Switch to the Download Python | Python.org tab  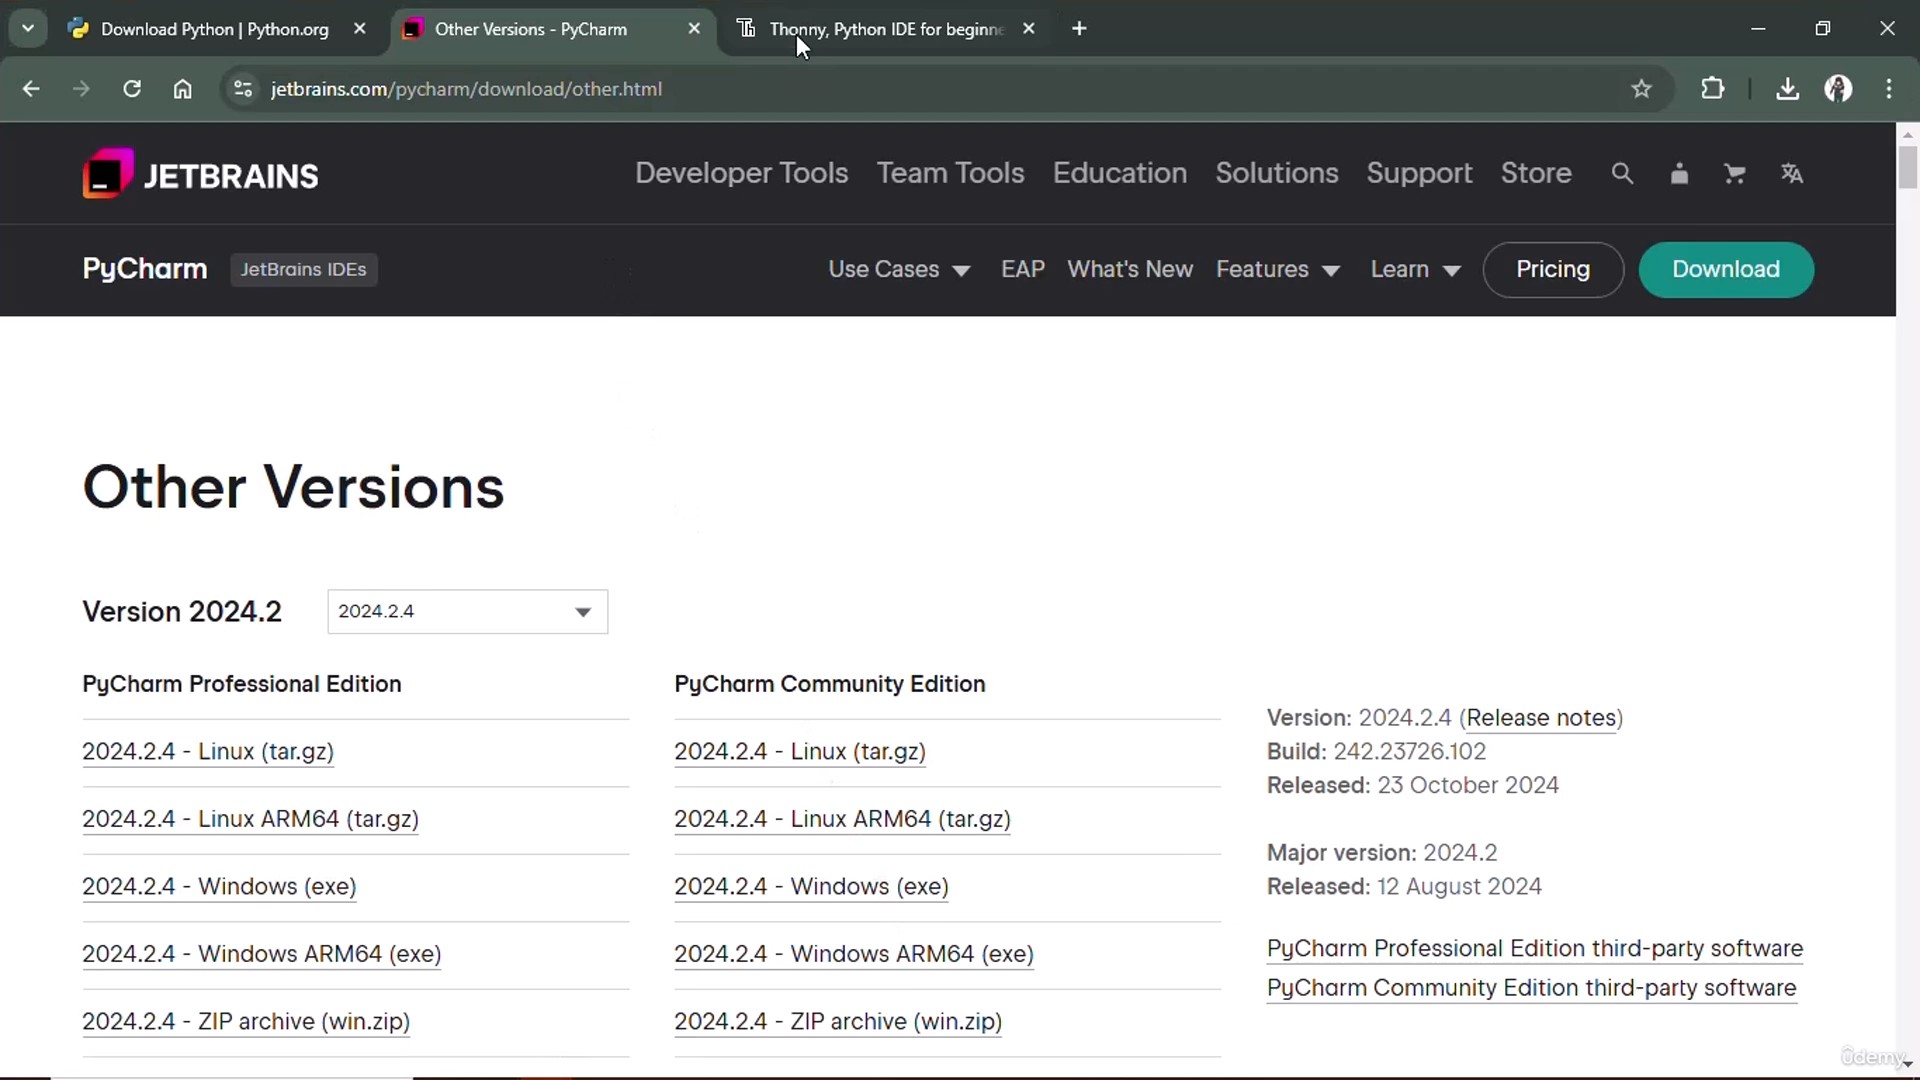click(x=214, y=29)
